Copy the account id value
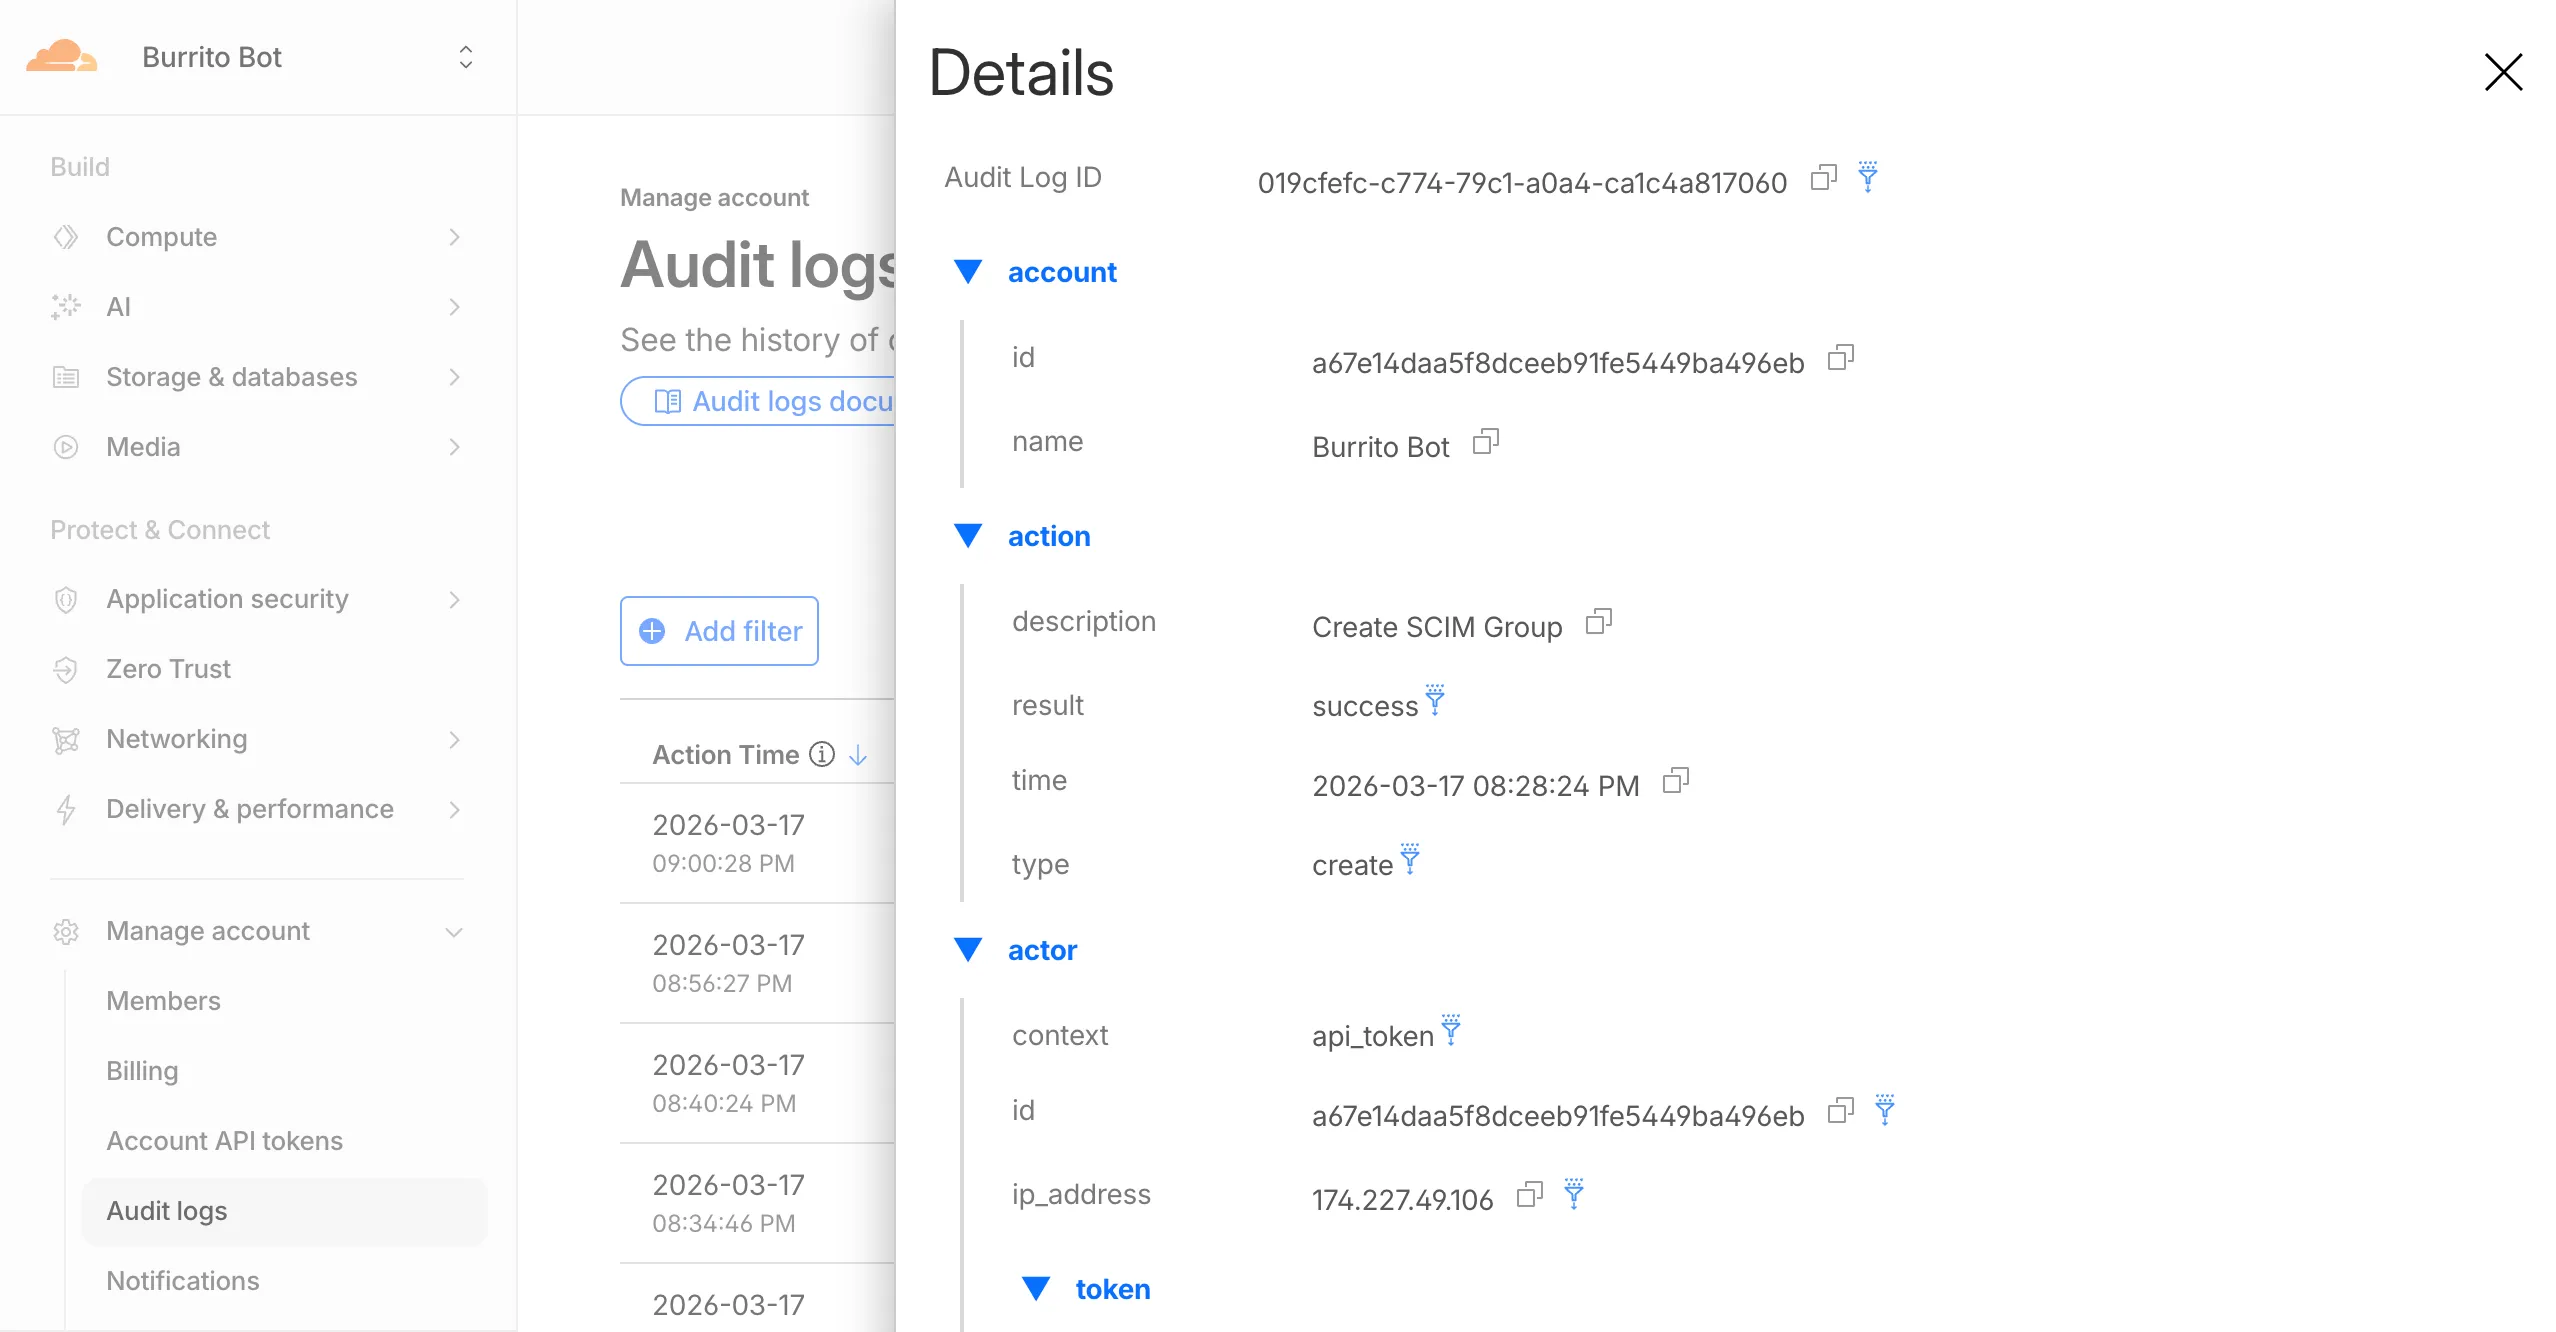2556x1332 pixels. tap(1842, 357)
